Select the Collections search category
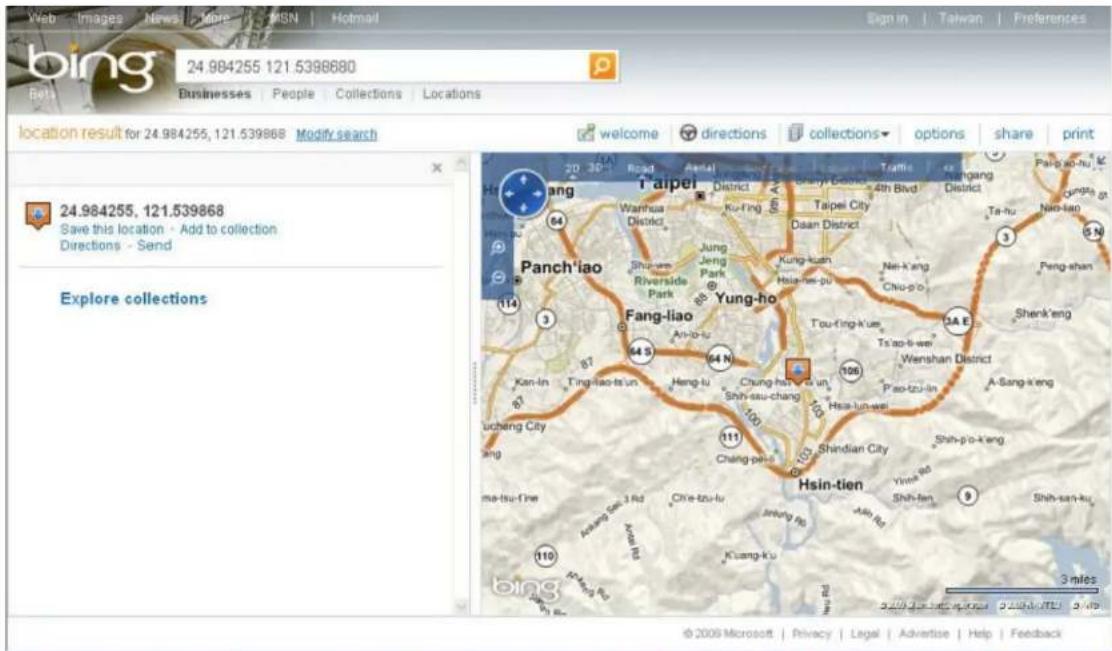This screenshot has height=651, width=1112. point(368,94)
